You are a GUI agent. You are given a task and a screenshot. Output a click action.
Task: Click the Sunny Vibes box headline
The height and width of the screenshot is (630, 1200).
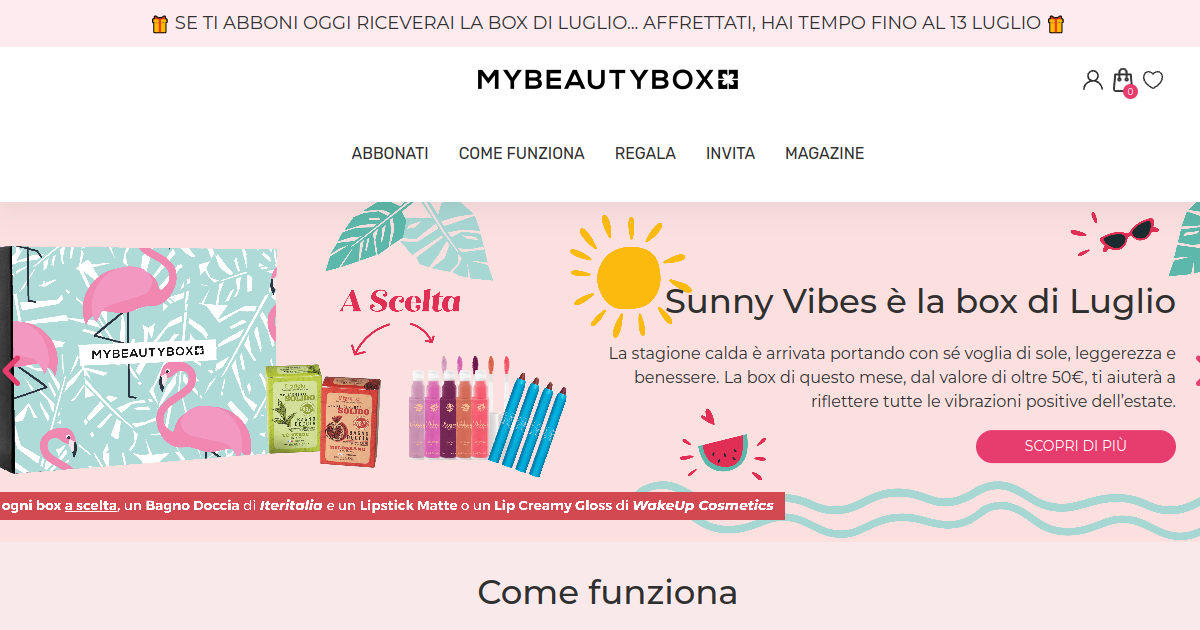pyautogui.click(x=920, y=301)
